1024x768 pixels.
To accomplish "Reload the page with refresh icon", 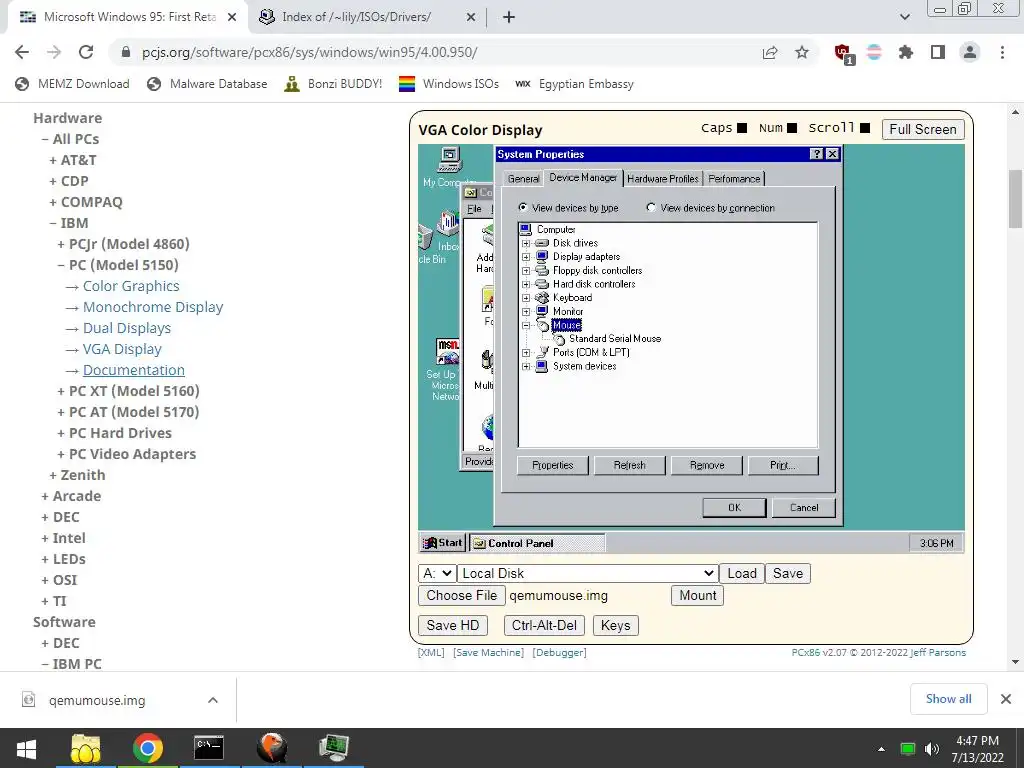I will coord(86,52).
